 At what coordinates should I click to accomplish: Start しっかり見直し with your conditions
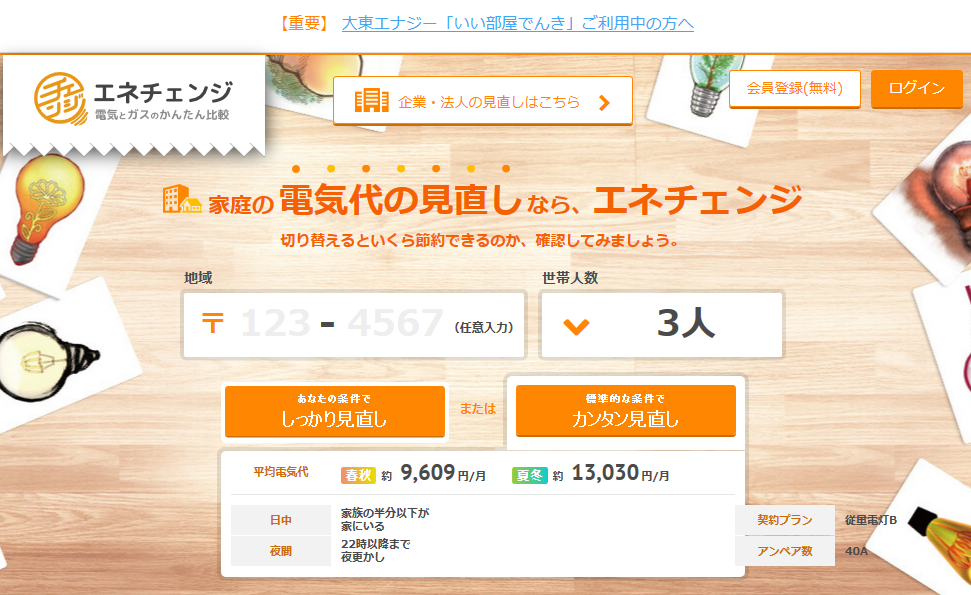pyautogui.click(x=335, y=411)
